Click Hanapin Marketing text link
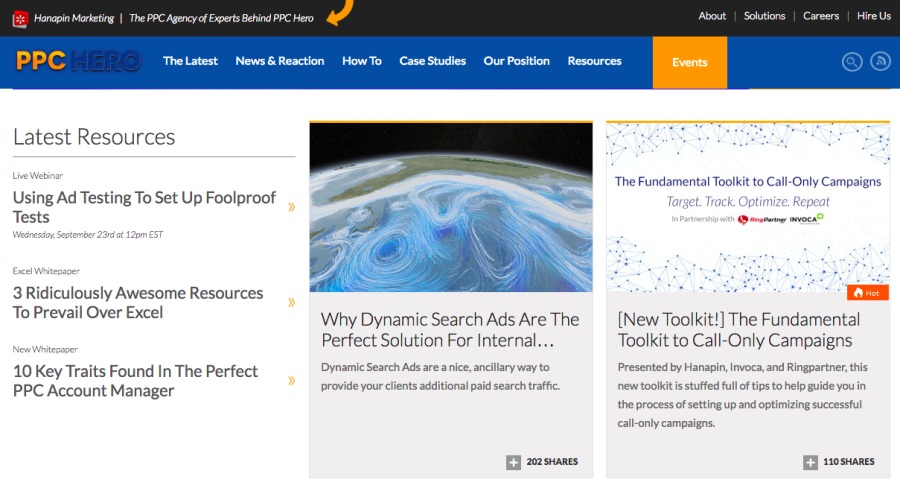Image resolution: width=900 pixels, height=497 pixels. click(74, 18)
